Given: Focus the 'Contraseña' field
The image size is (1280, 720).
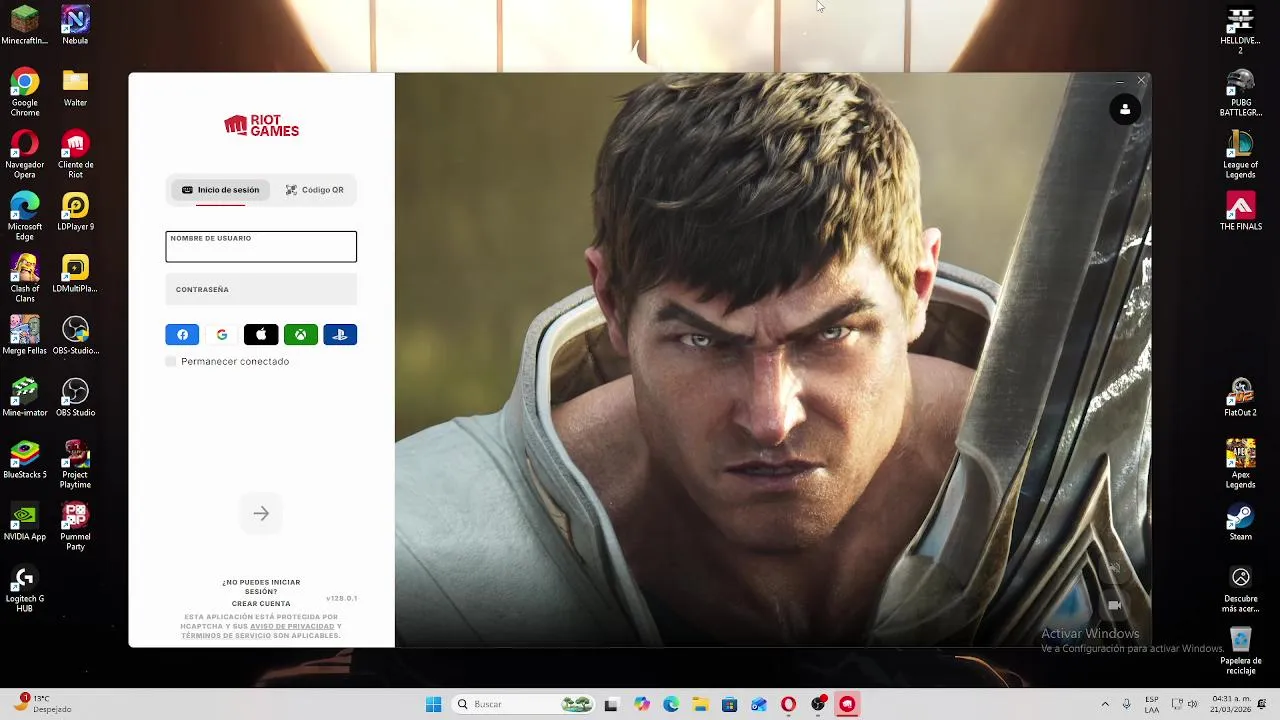Looking at the screenshot, I should [261, 290].
